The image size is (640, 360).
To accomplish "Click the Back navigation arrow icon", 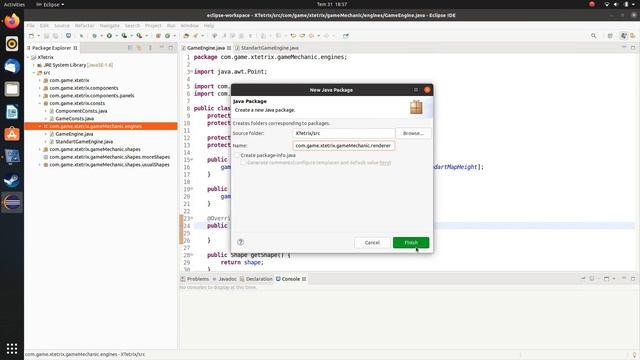I will pos(312,36).
